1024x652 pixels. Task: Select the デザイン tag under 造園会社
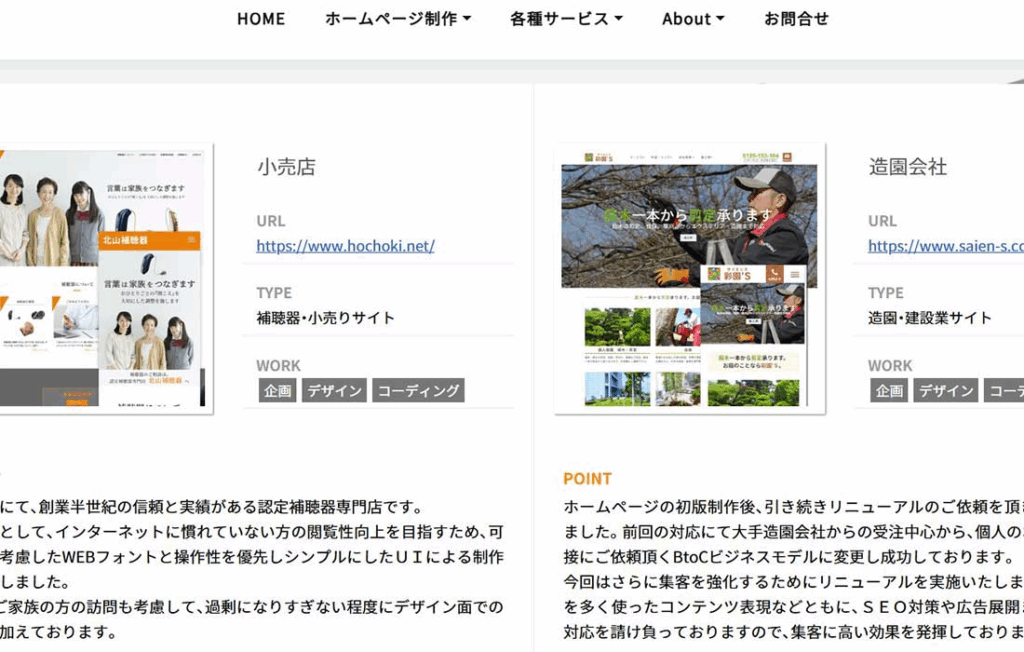pos(946,391)
